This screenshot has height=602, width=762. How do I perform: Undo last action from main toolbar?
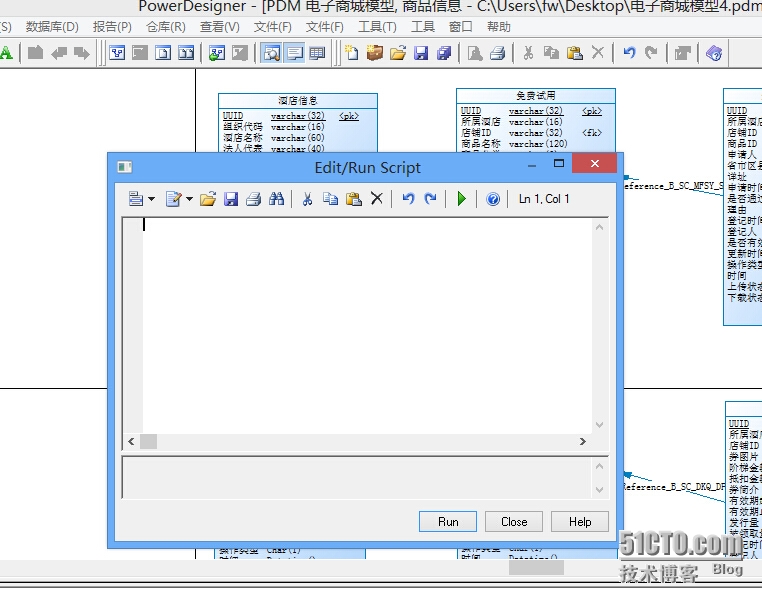coord(629,52)
